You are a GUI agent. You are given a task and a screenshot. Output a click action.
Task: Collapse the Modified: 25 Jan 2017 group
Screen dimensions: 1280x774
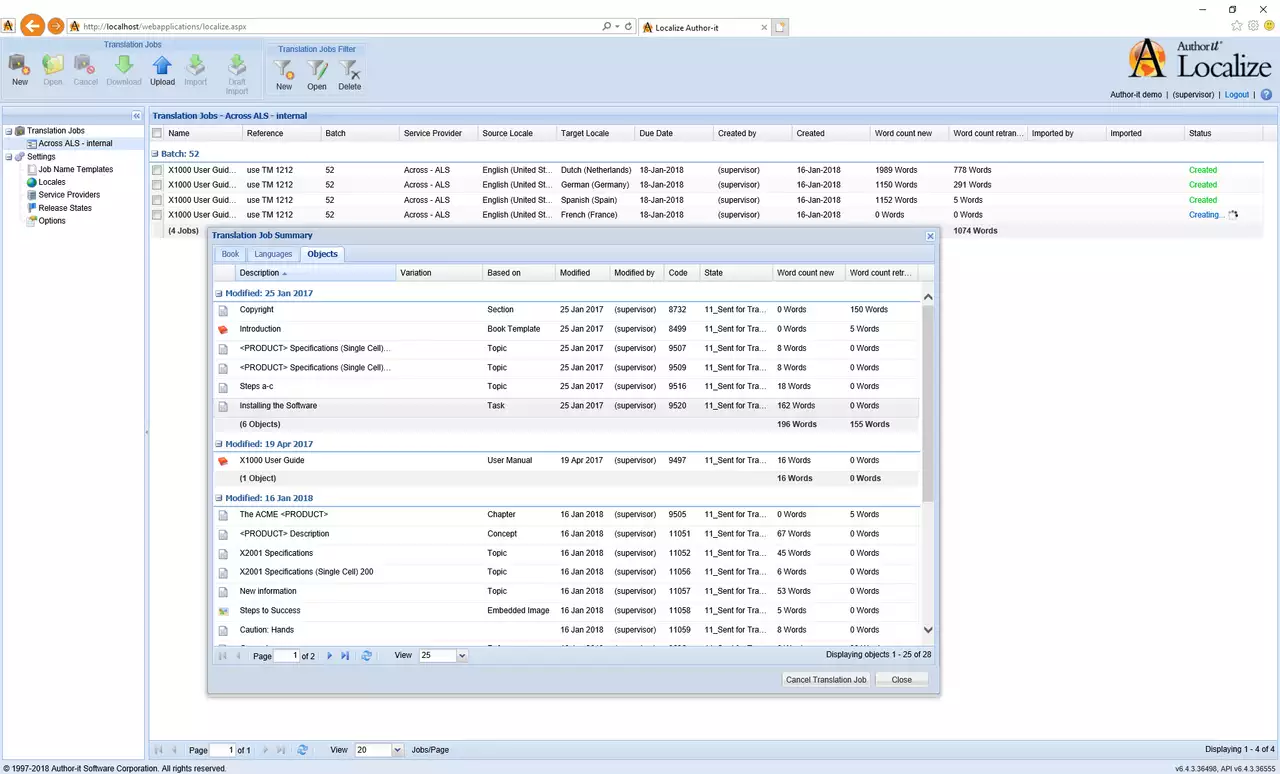point(219,294)
